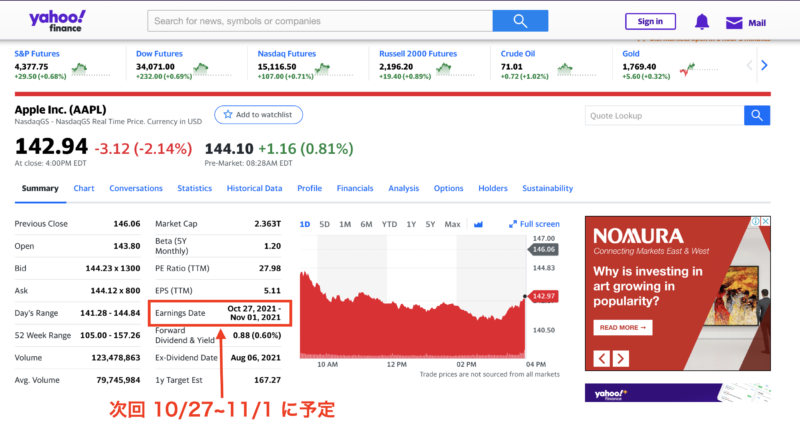Open the Options tab
800x421 pixels.
(x=448, y=188)
